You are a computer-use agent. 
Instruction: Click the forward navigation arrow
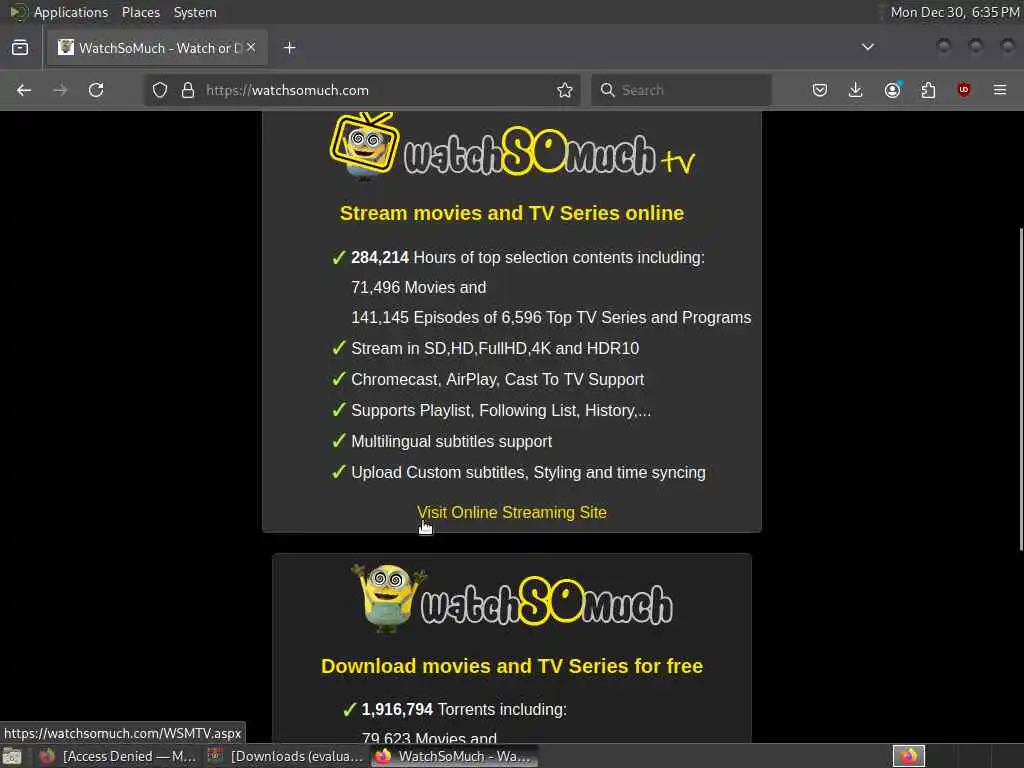60,90
